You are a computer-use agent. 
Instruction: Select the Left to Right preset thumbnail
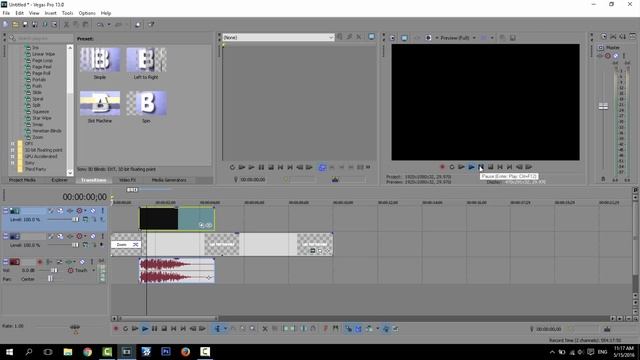[x=146, y=60]
